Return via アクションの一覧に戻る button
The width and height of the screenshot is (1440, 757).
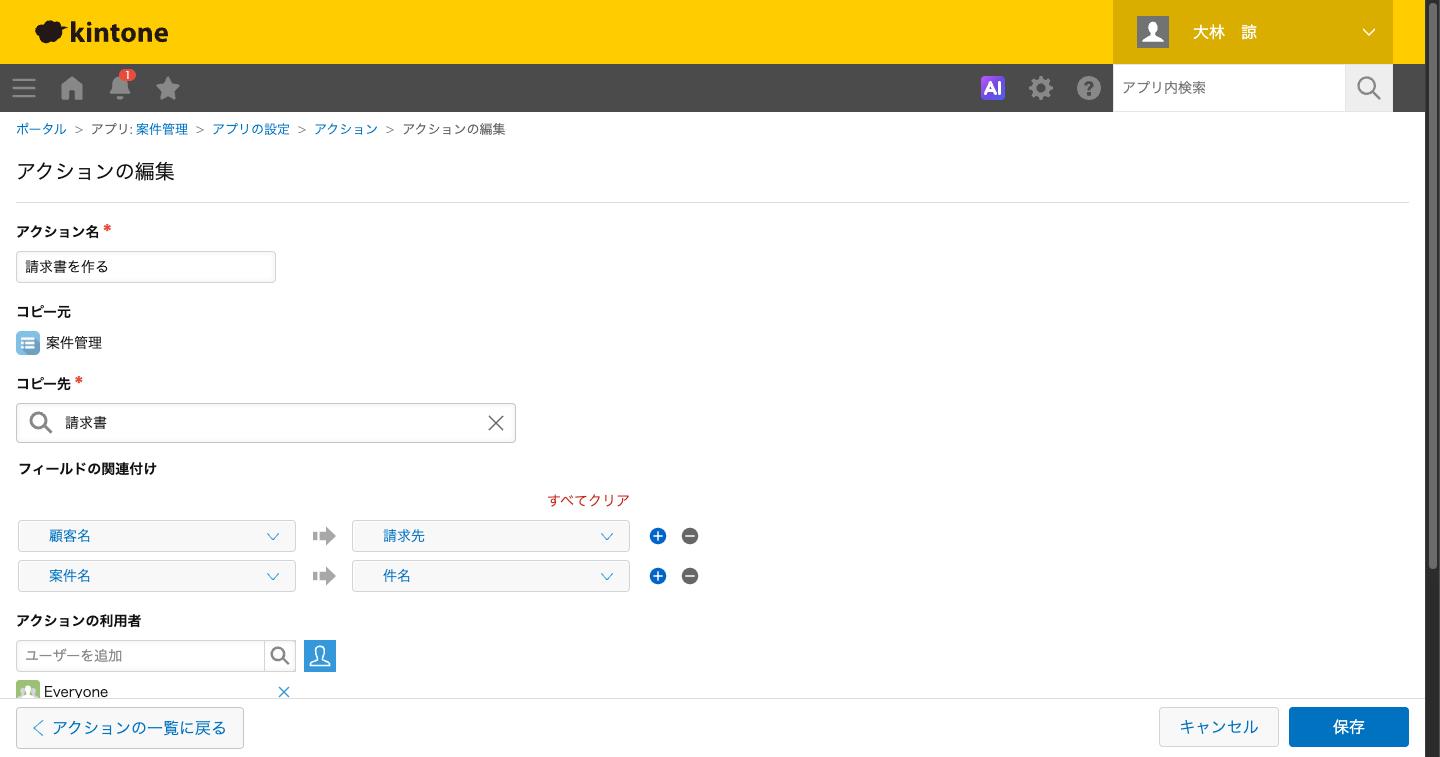tap(130, 728)
